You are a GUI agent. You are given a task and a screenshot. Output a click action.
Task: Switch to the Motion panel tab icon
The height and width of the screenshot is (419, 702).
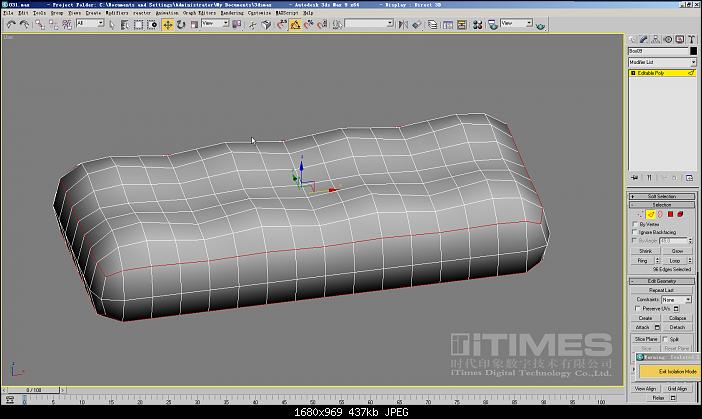coord(668,39)
